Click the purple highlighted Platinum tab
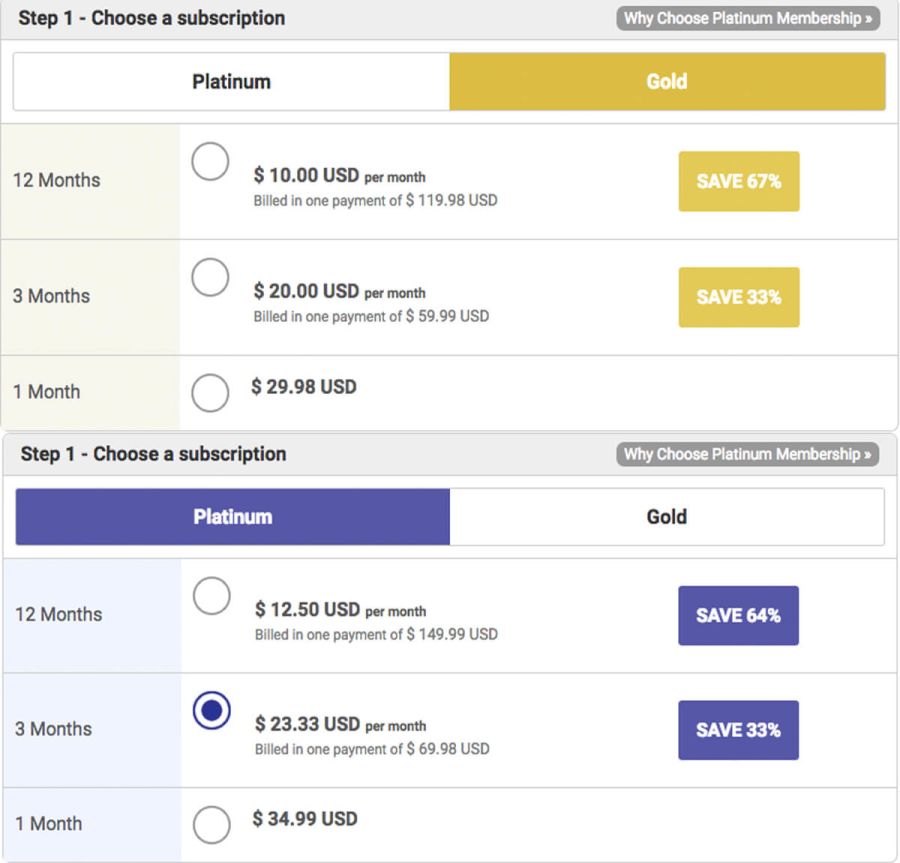The width and height of the screenshot is (900, 863). 232,517
